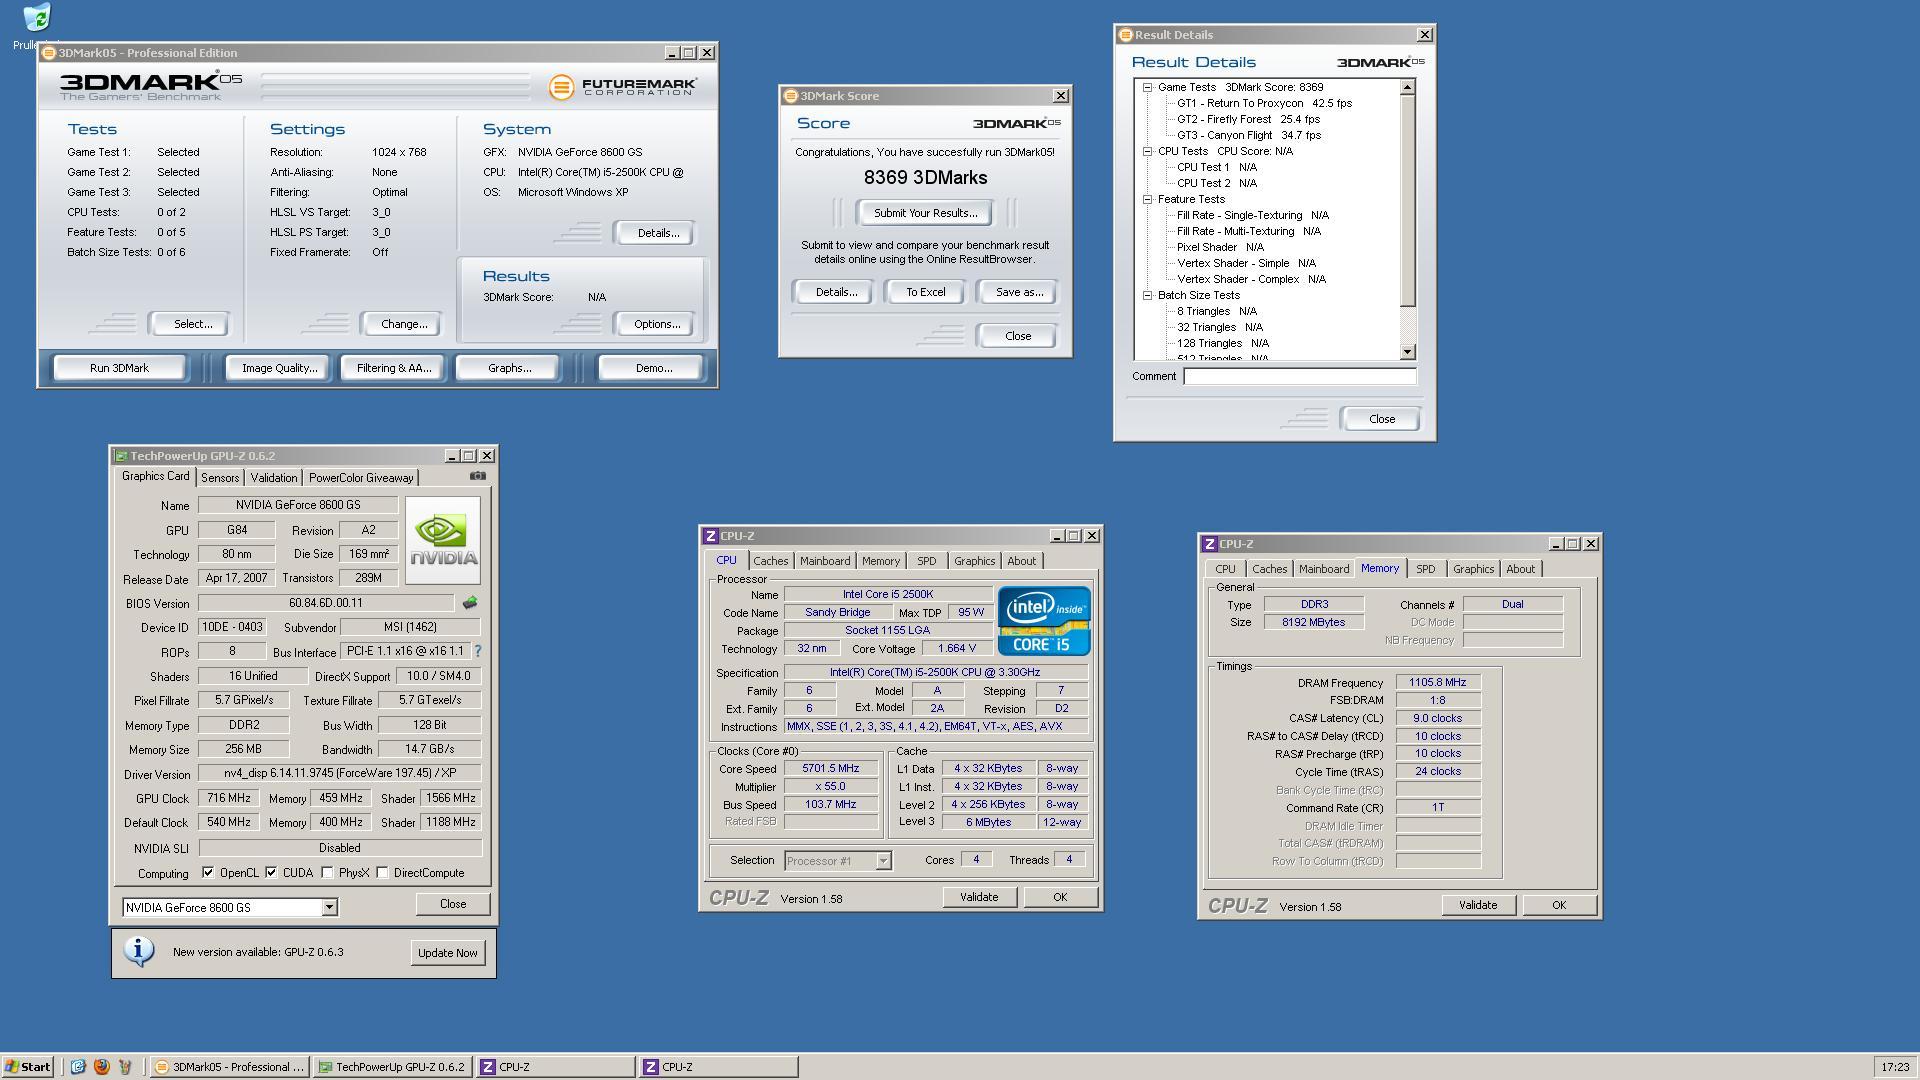This screenshot has height=1080, width=1920.
Task: Click Details button under System
Action: [657, 233]
